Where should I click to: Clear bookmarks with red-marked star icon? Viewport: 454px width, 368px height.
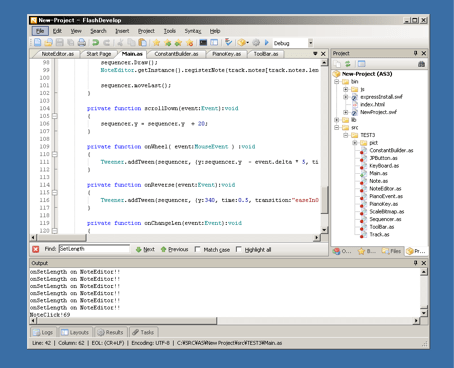[x=190, y=43]
